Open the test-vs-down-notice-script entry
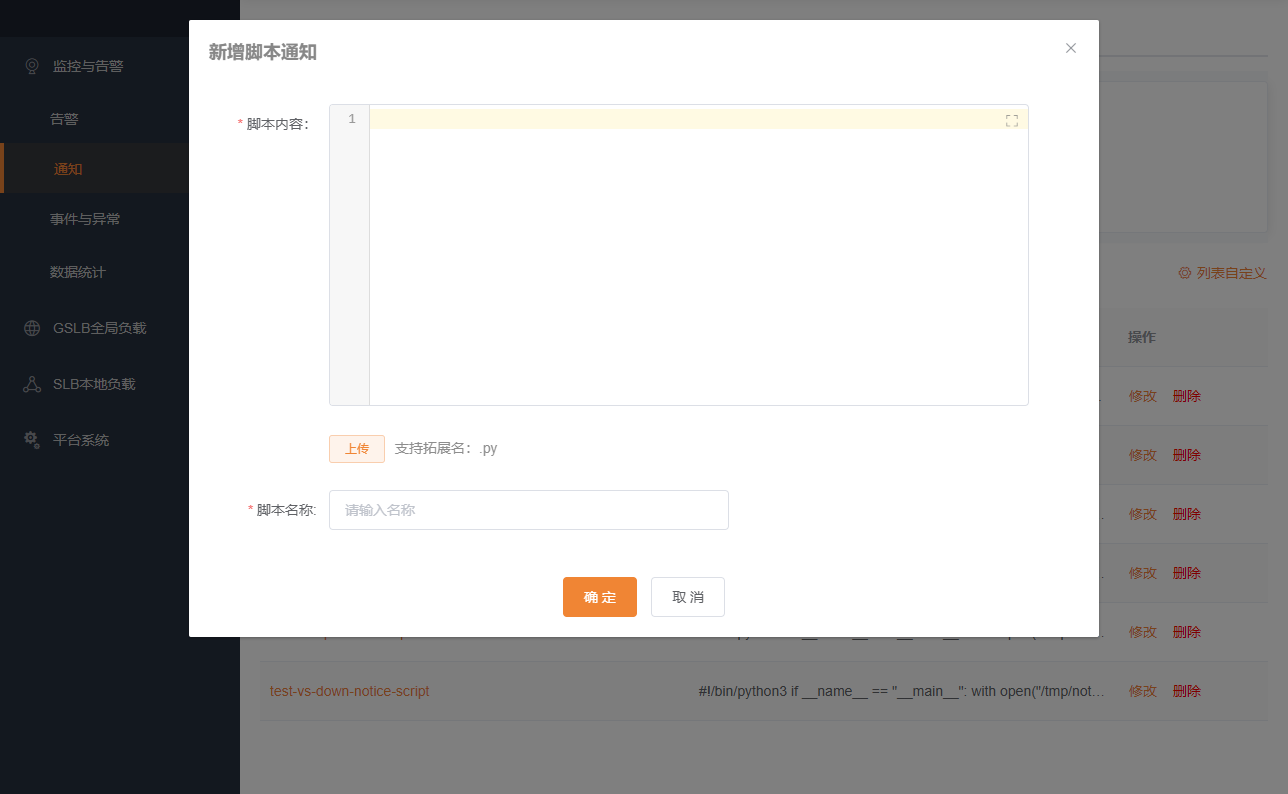 pyautogui.click(x=348, y=690)
